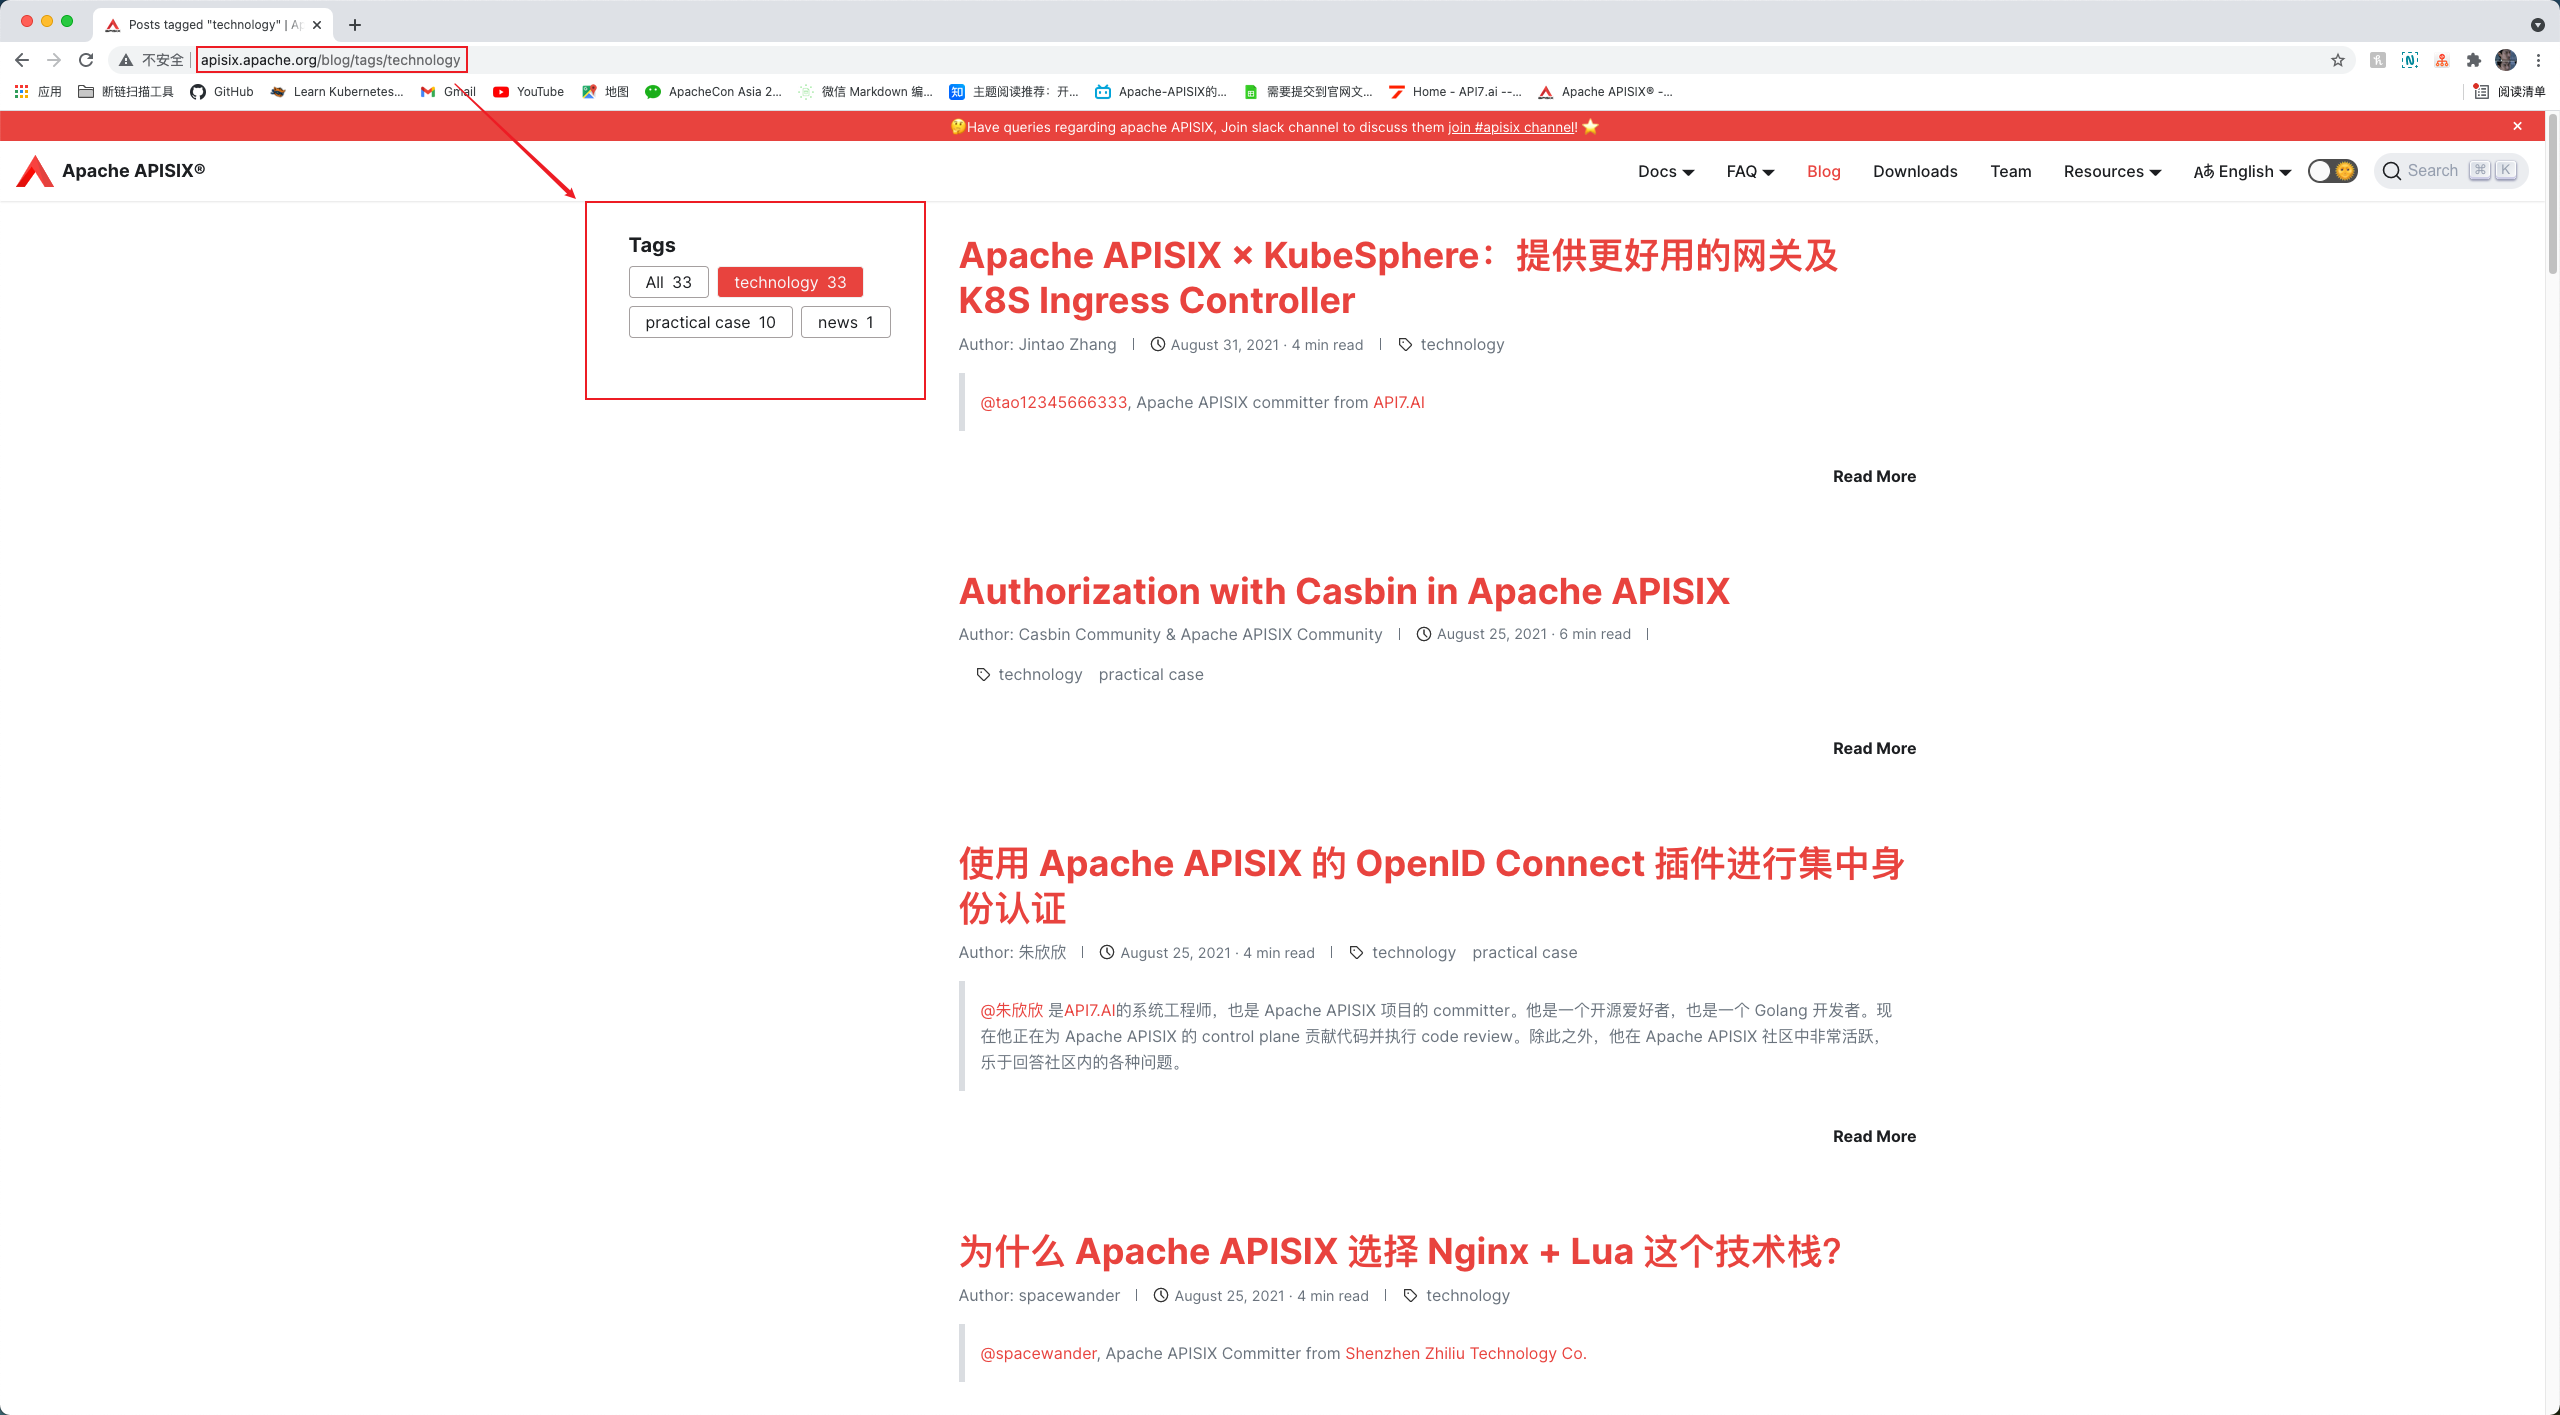The height and width of the screenshot is (1415, 2560).
Task: Click @朱欣欣 author link
Action: [1011, 1010]
